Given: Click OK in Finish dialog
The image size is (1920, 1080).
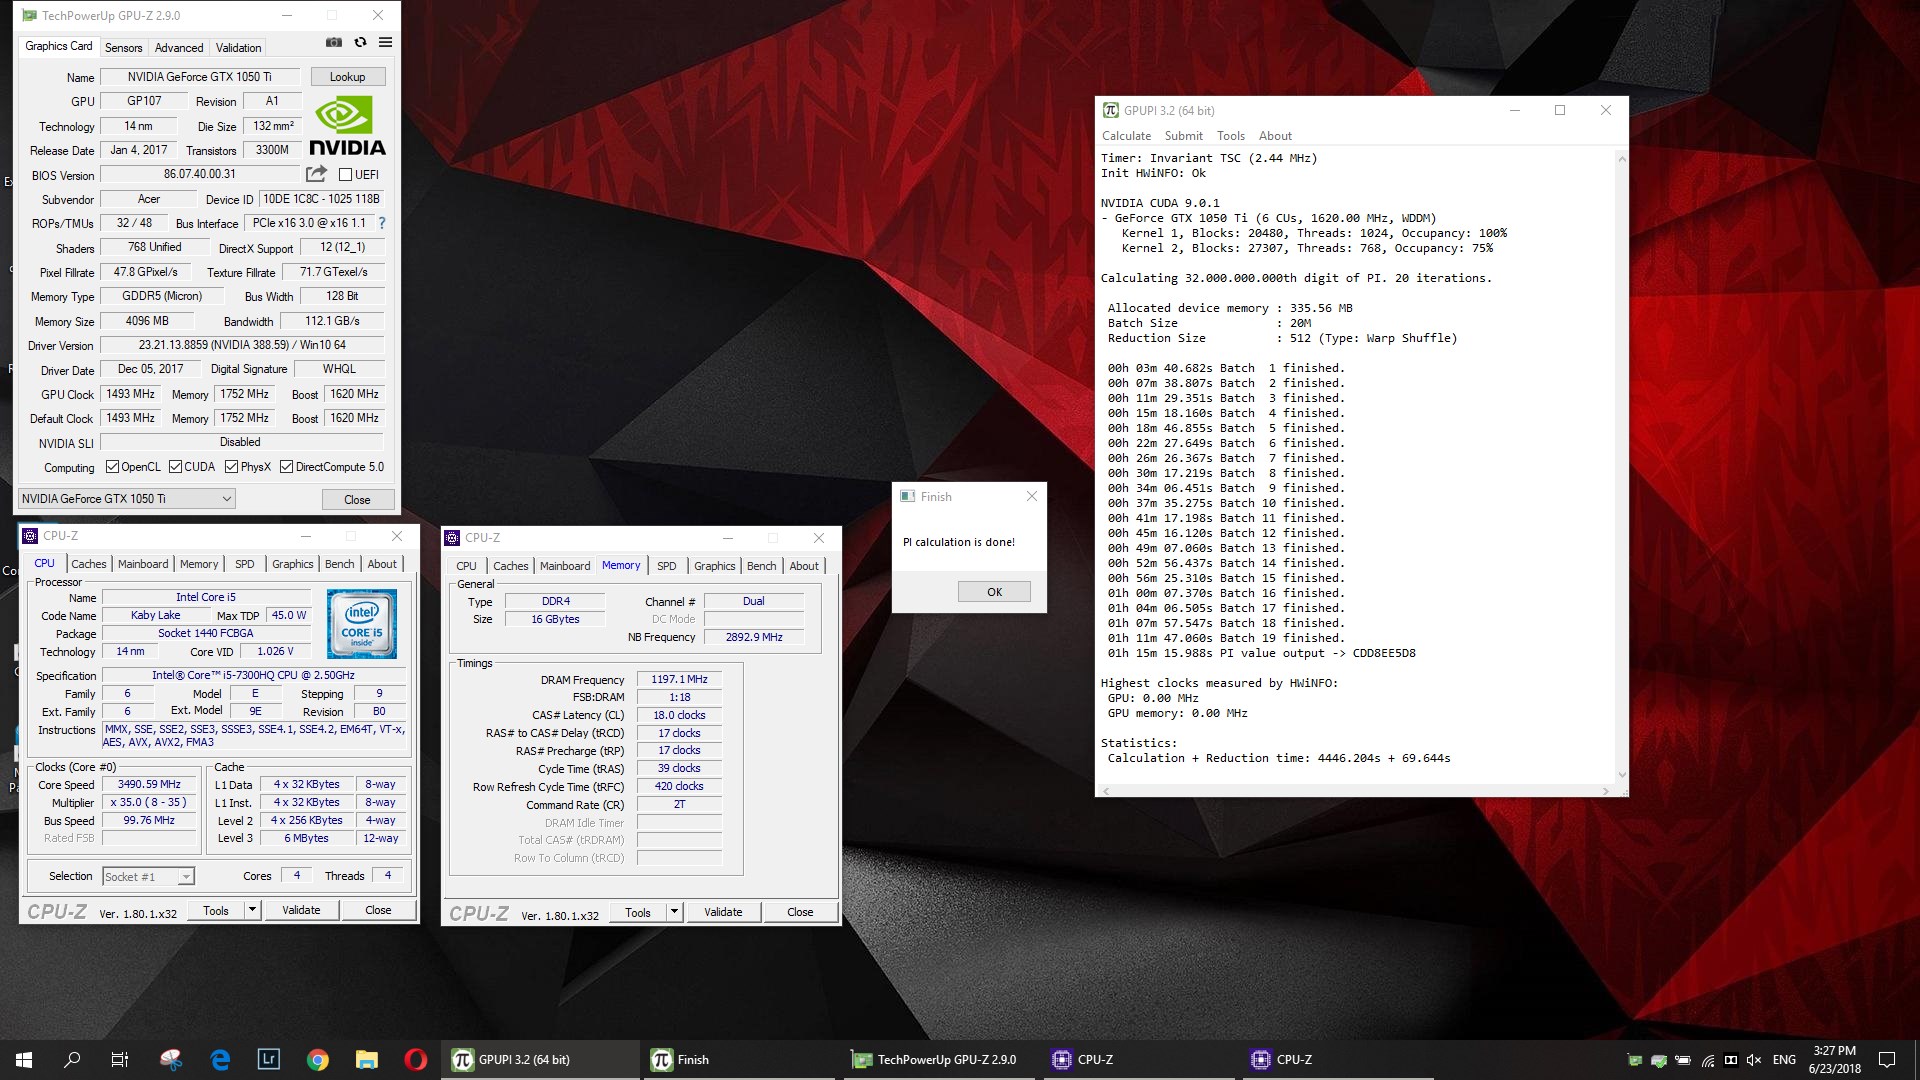Looking at the screenshot, I should pyautogui.click(x=994, y=592).
